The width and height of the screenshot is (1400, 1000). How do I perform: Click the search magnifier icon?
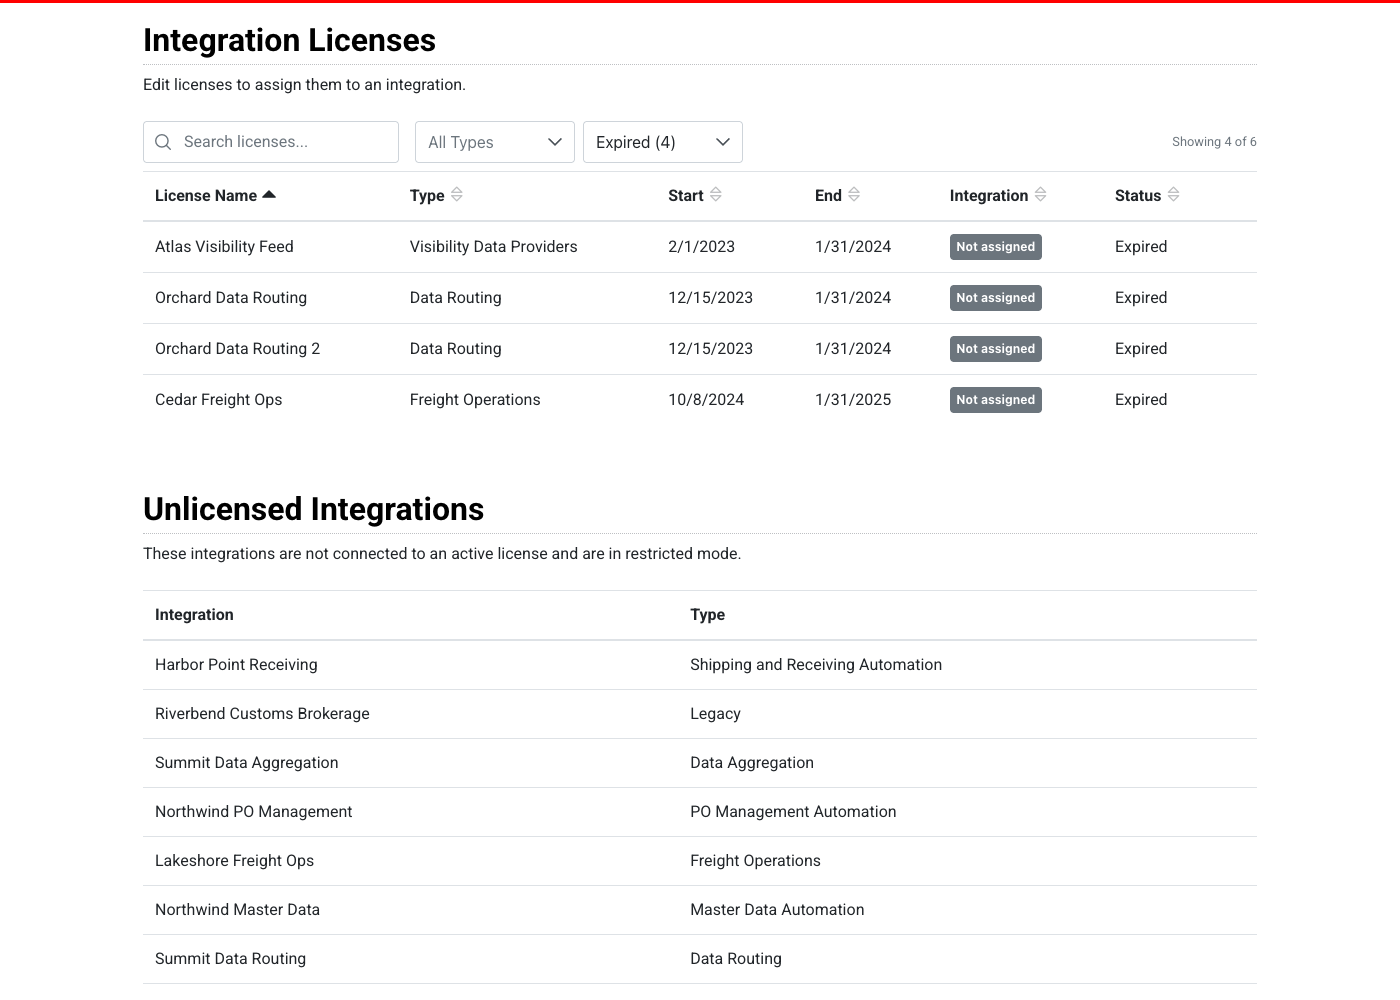[x=163, y=142]
